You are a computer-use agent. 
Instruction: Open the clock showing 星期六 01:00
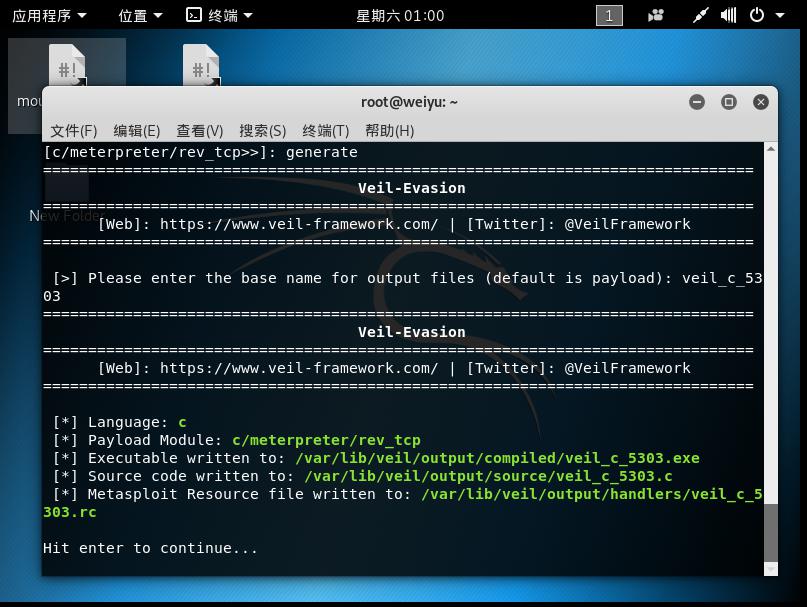click(x=400, y=16)
